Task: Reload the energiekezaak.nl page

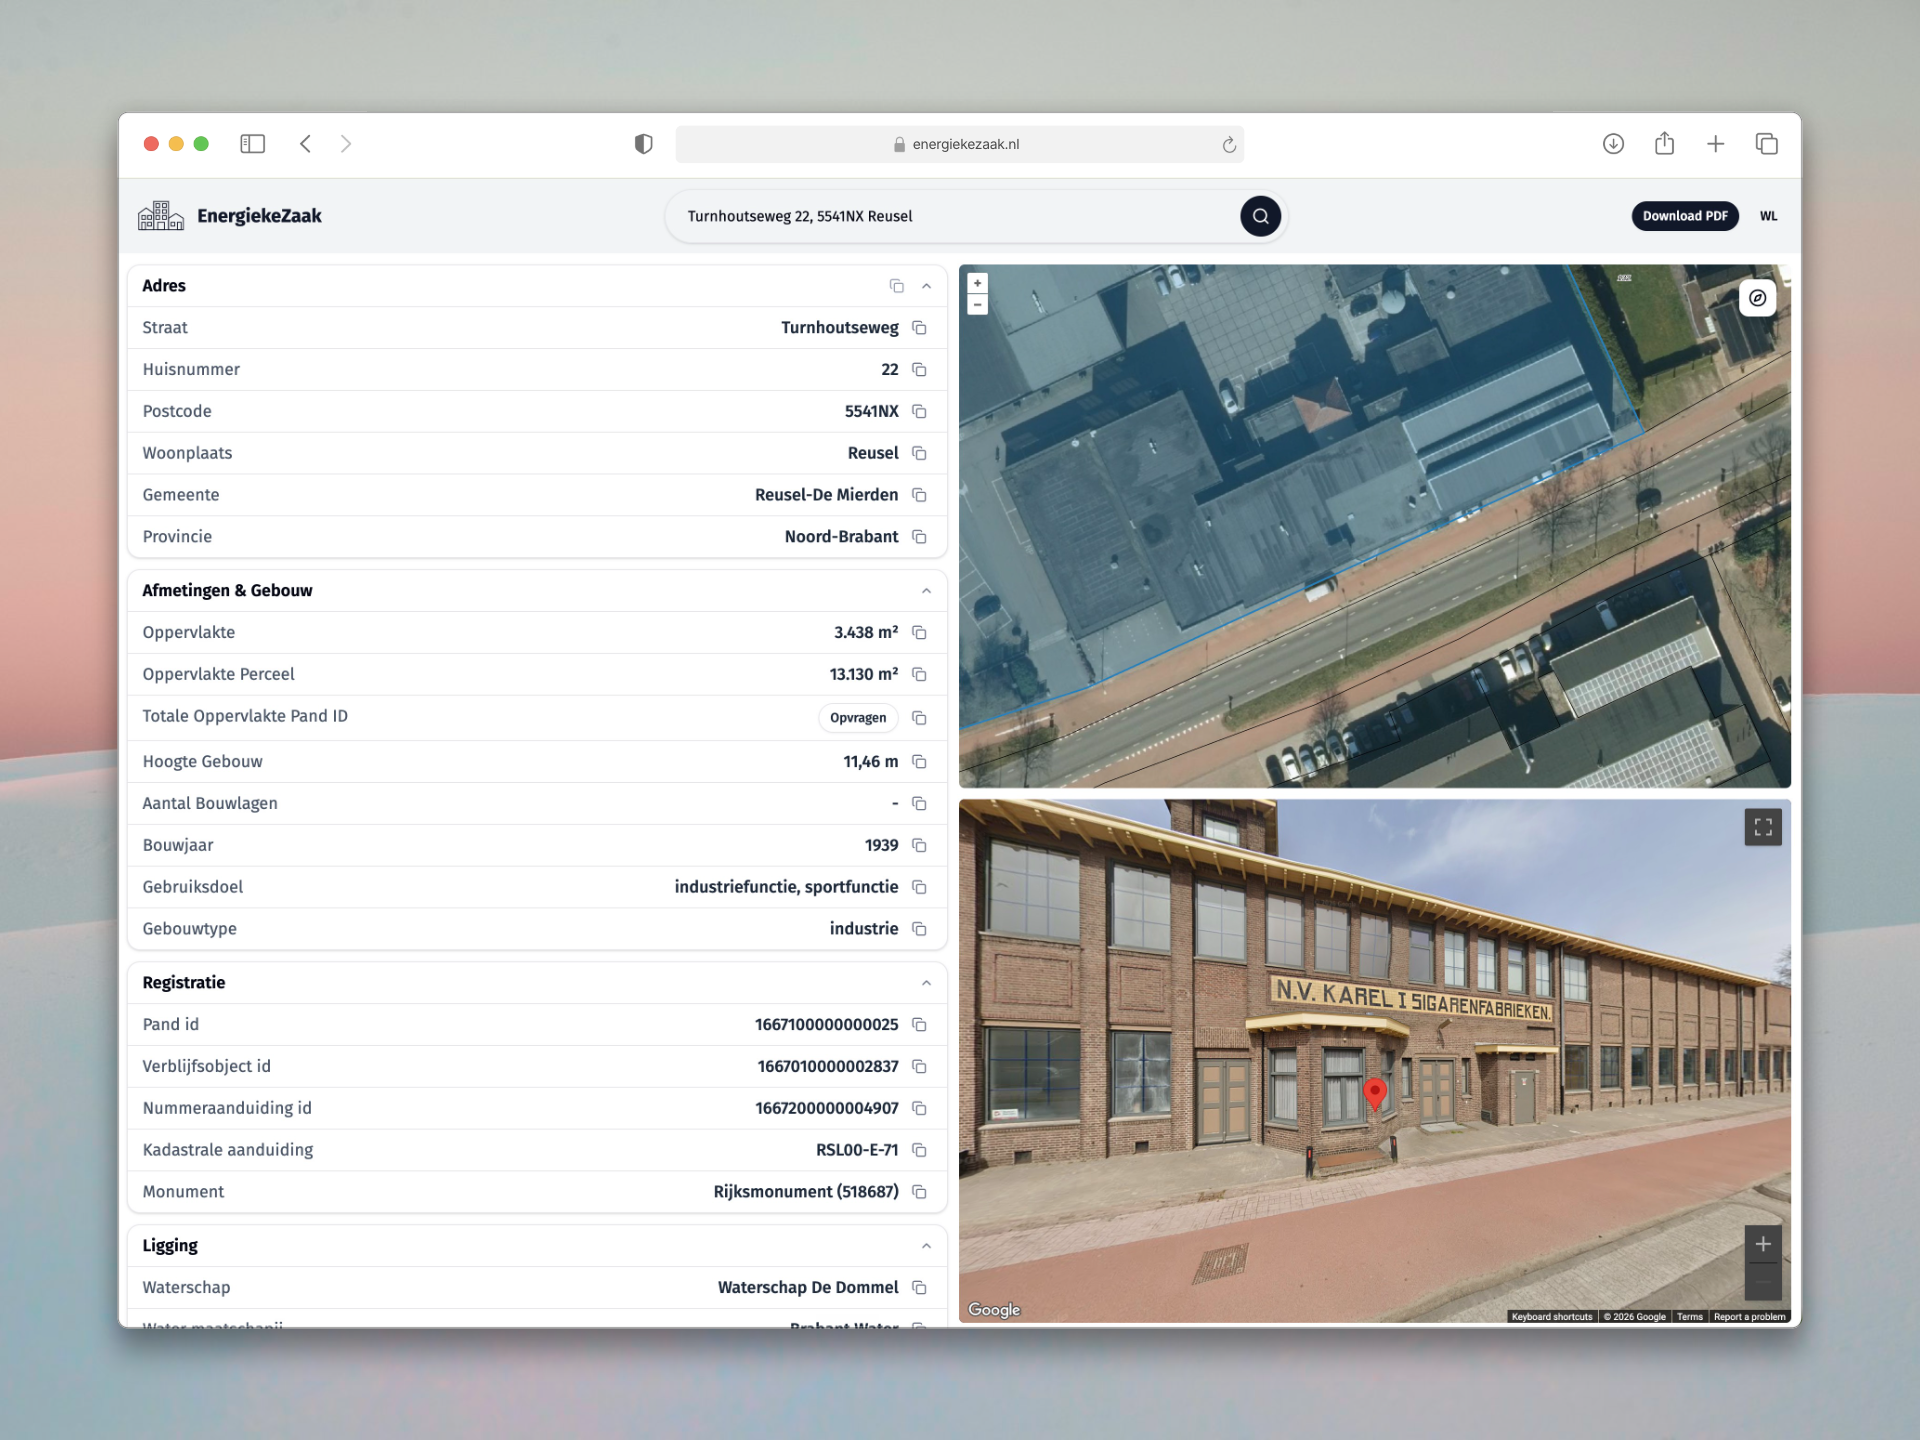Action: coord(1229,145)
